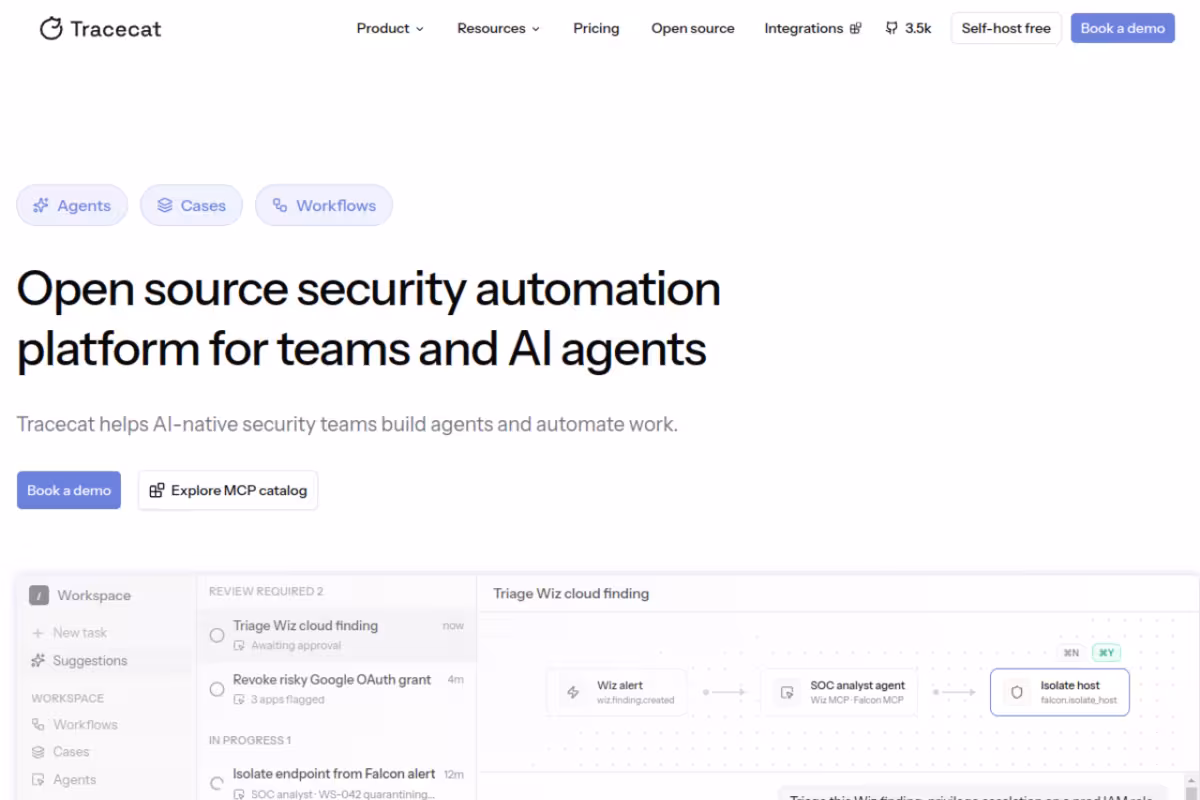Viewport: 1200px width, 800px height.
Task: Open Cases in the workspace sidebar
Action: (x=61, y=751)
